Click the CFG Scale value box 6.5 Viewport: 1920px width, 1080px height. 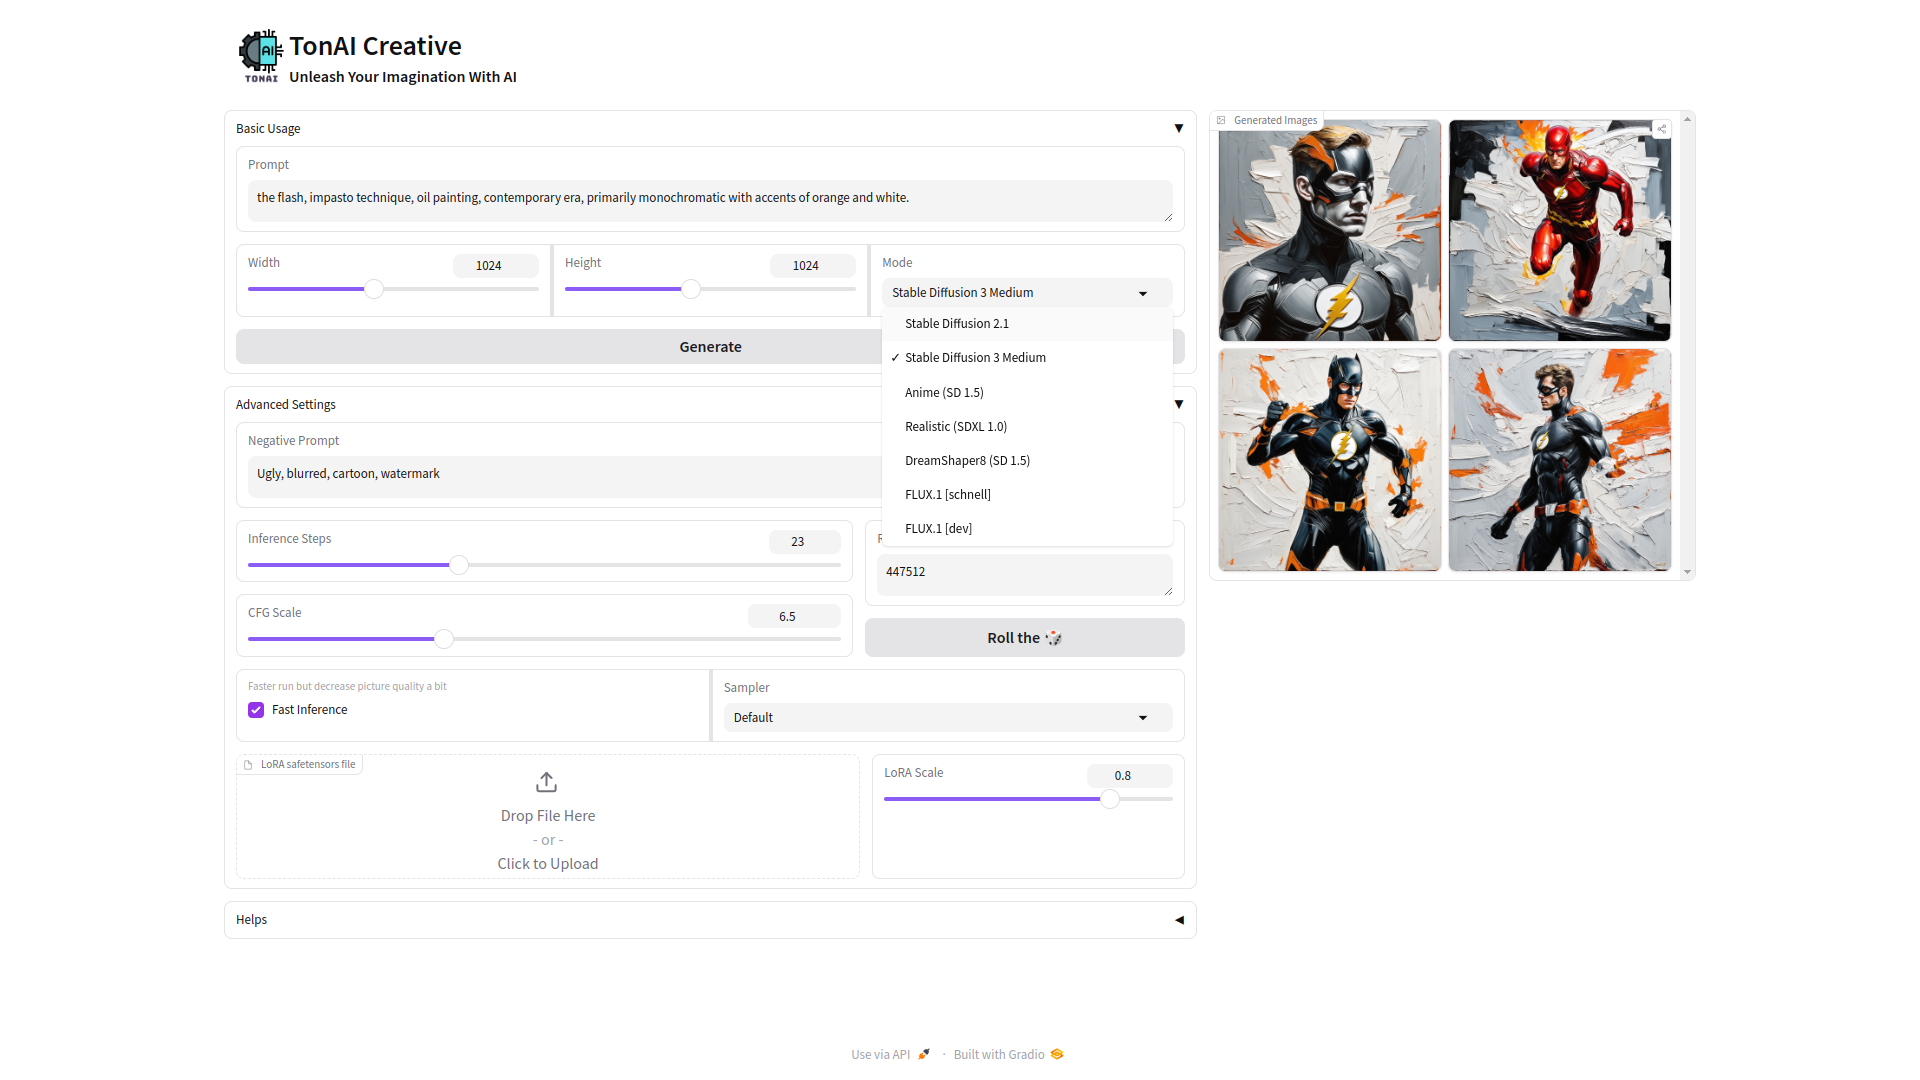794,617
